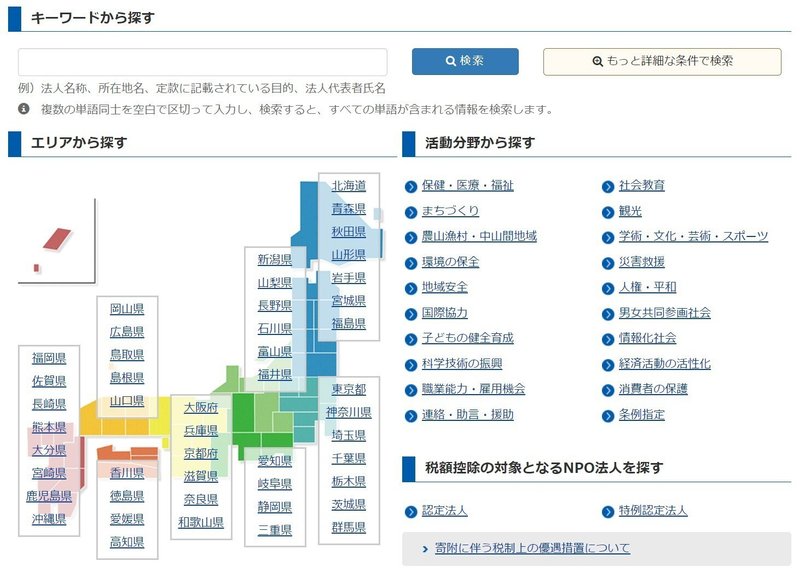The height and width of the screenshot is (578, 800).
Task: Click arrow icon next to 認定法人
Action: [x=411, y=512]
